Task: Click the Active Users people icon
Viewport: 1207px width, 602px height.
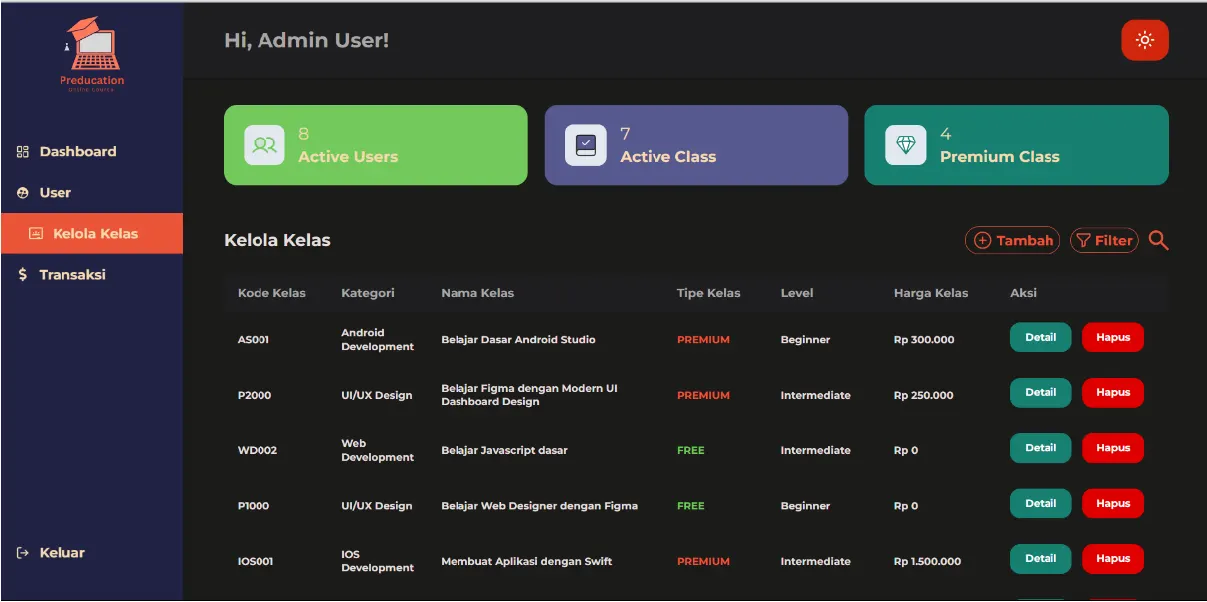Action: [264, 145]
